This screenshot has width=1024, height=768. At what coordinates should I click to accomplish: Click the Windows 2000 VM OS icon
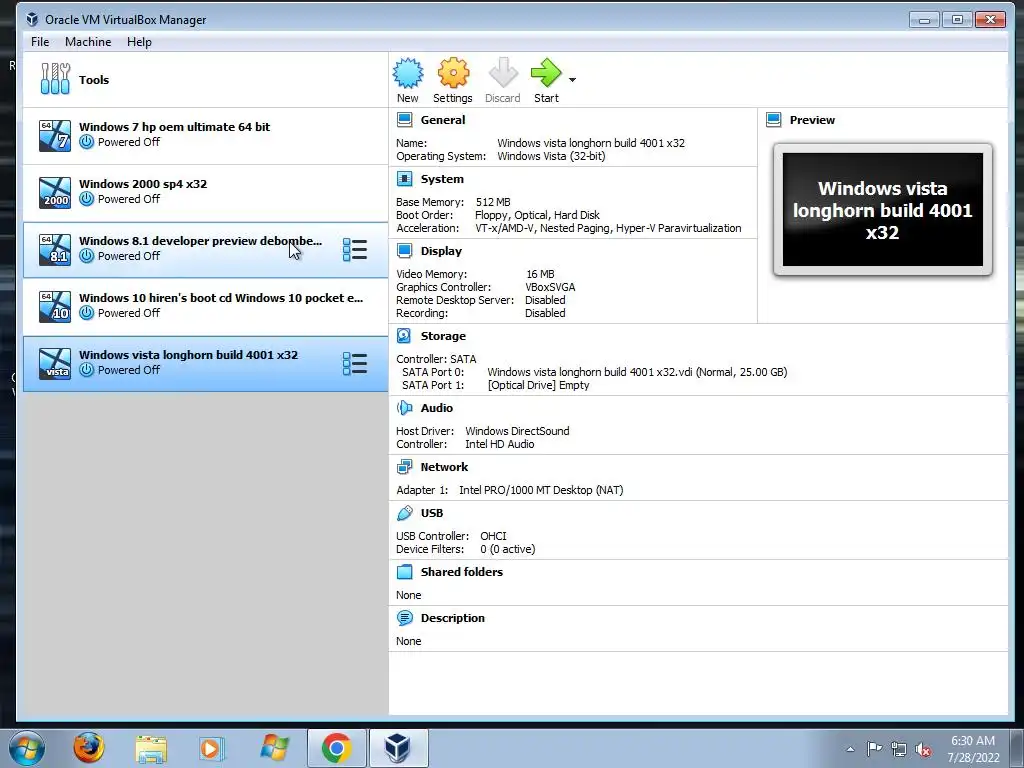point(55,193)
